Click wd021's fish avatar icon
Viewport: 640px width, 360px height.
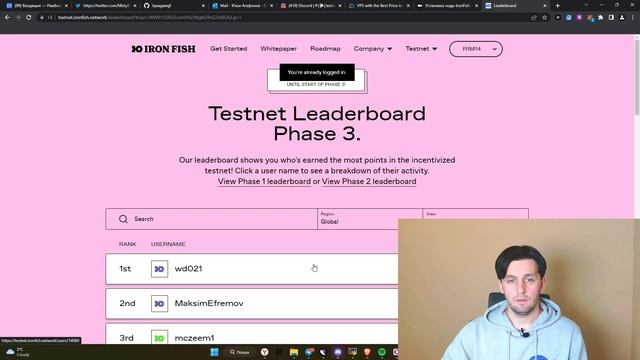point(160,269)
